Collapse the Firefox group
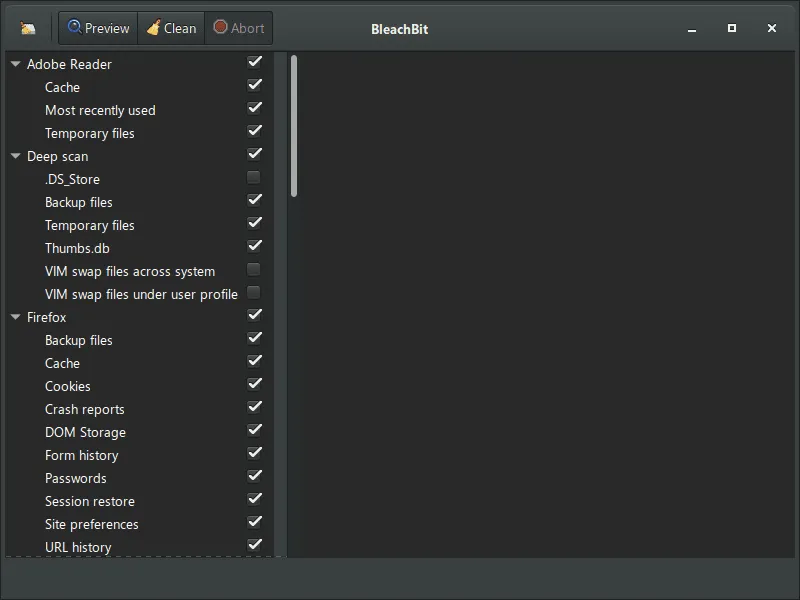Screen dimensions: 800x600 point(16,317)
